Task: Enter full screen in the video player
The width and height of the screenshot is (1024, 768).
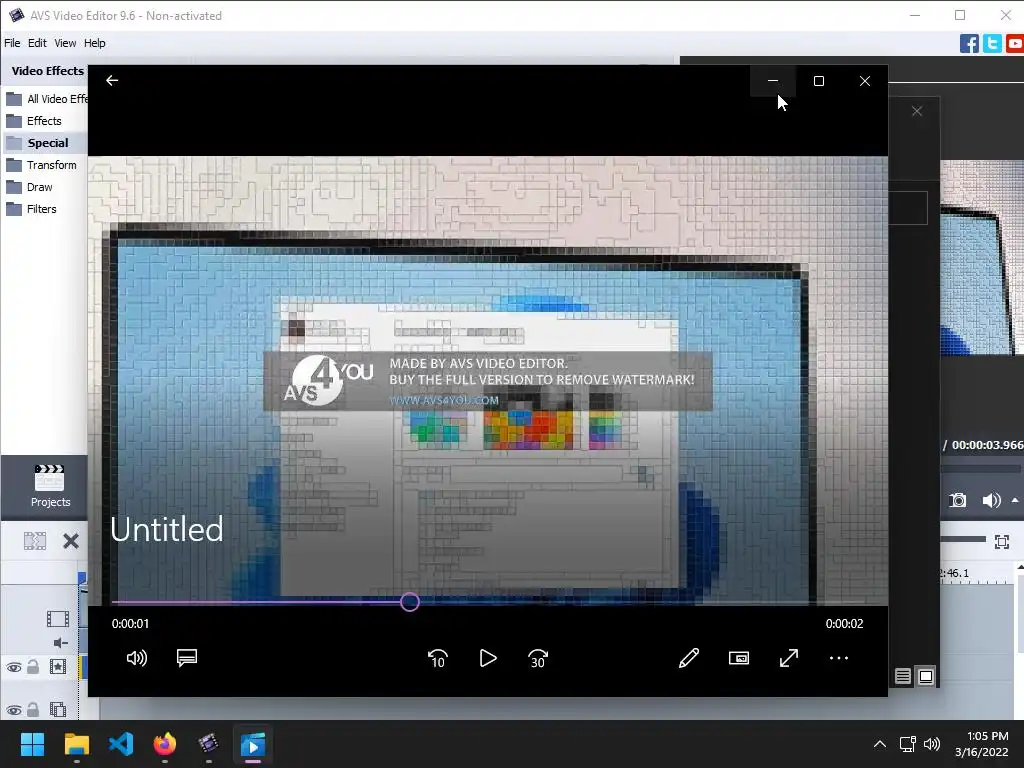Action: pyautogui.click(x=789, y=658)
